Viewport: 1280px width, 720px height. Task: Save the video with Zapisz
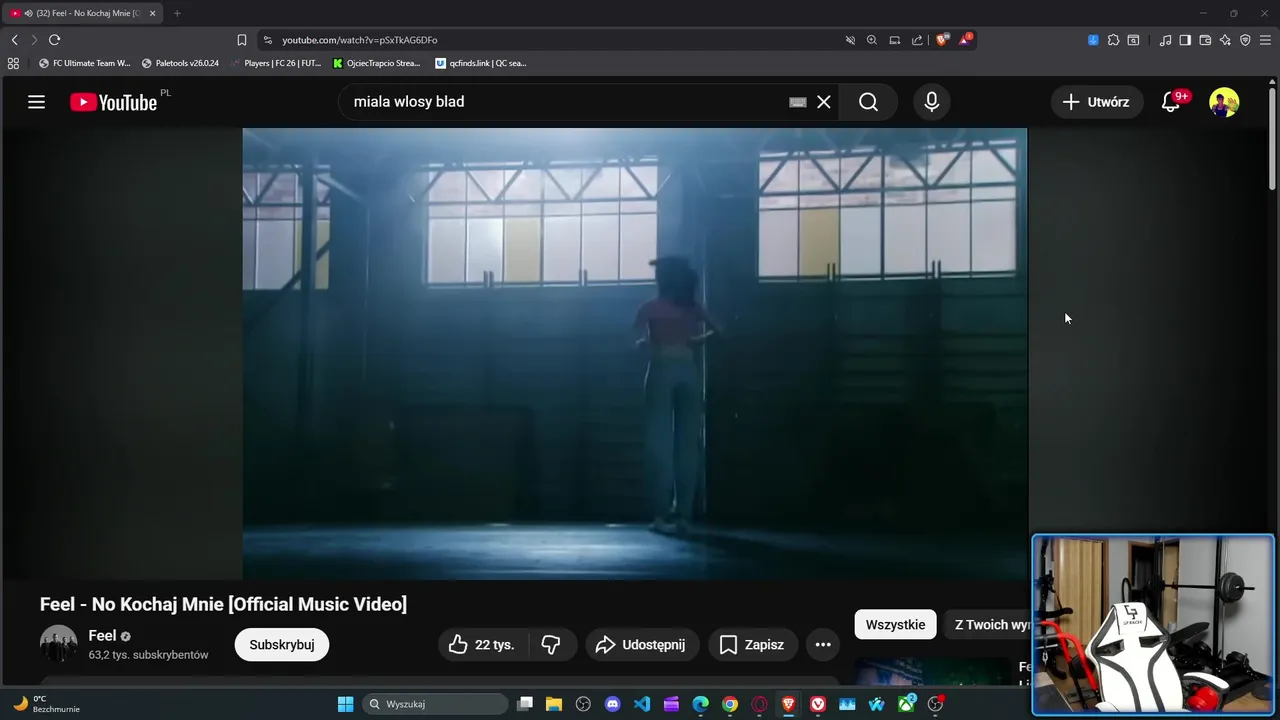[x=753, y=645]
